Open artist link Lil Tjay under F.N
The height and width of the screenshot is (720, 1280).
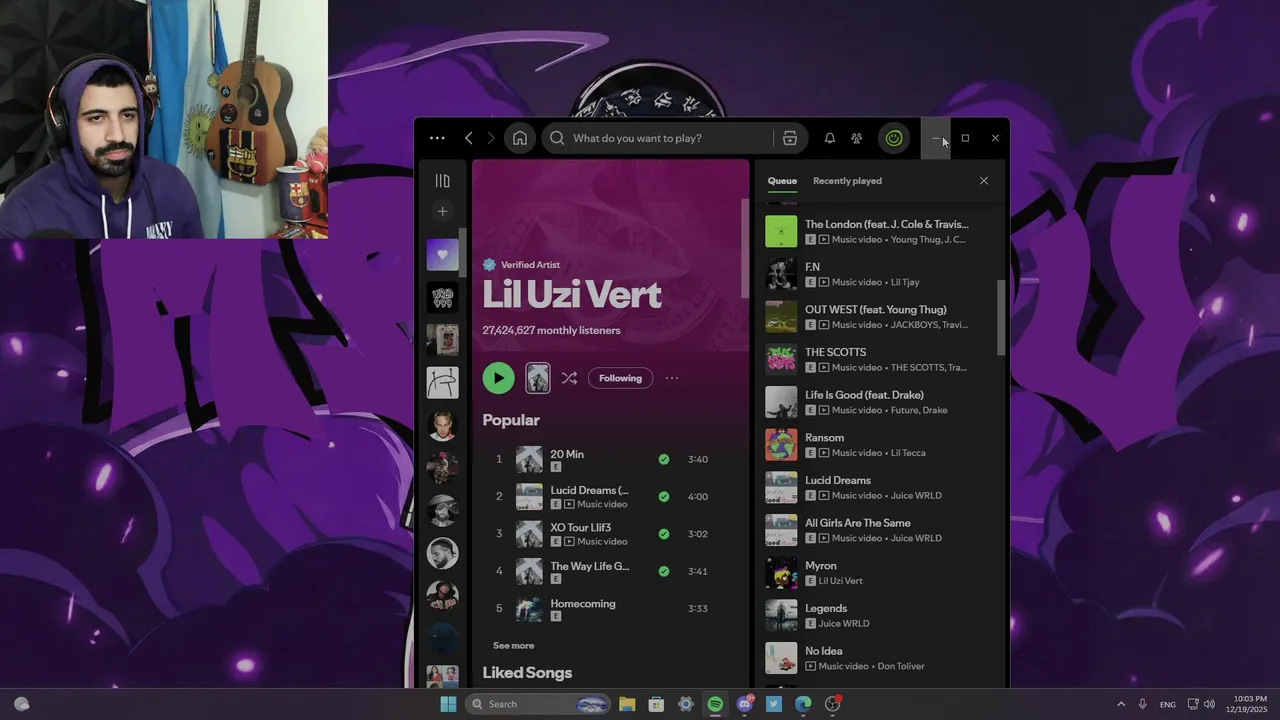[905, 282]
